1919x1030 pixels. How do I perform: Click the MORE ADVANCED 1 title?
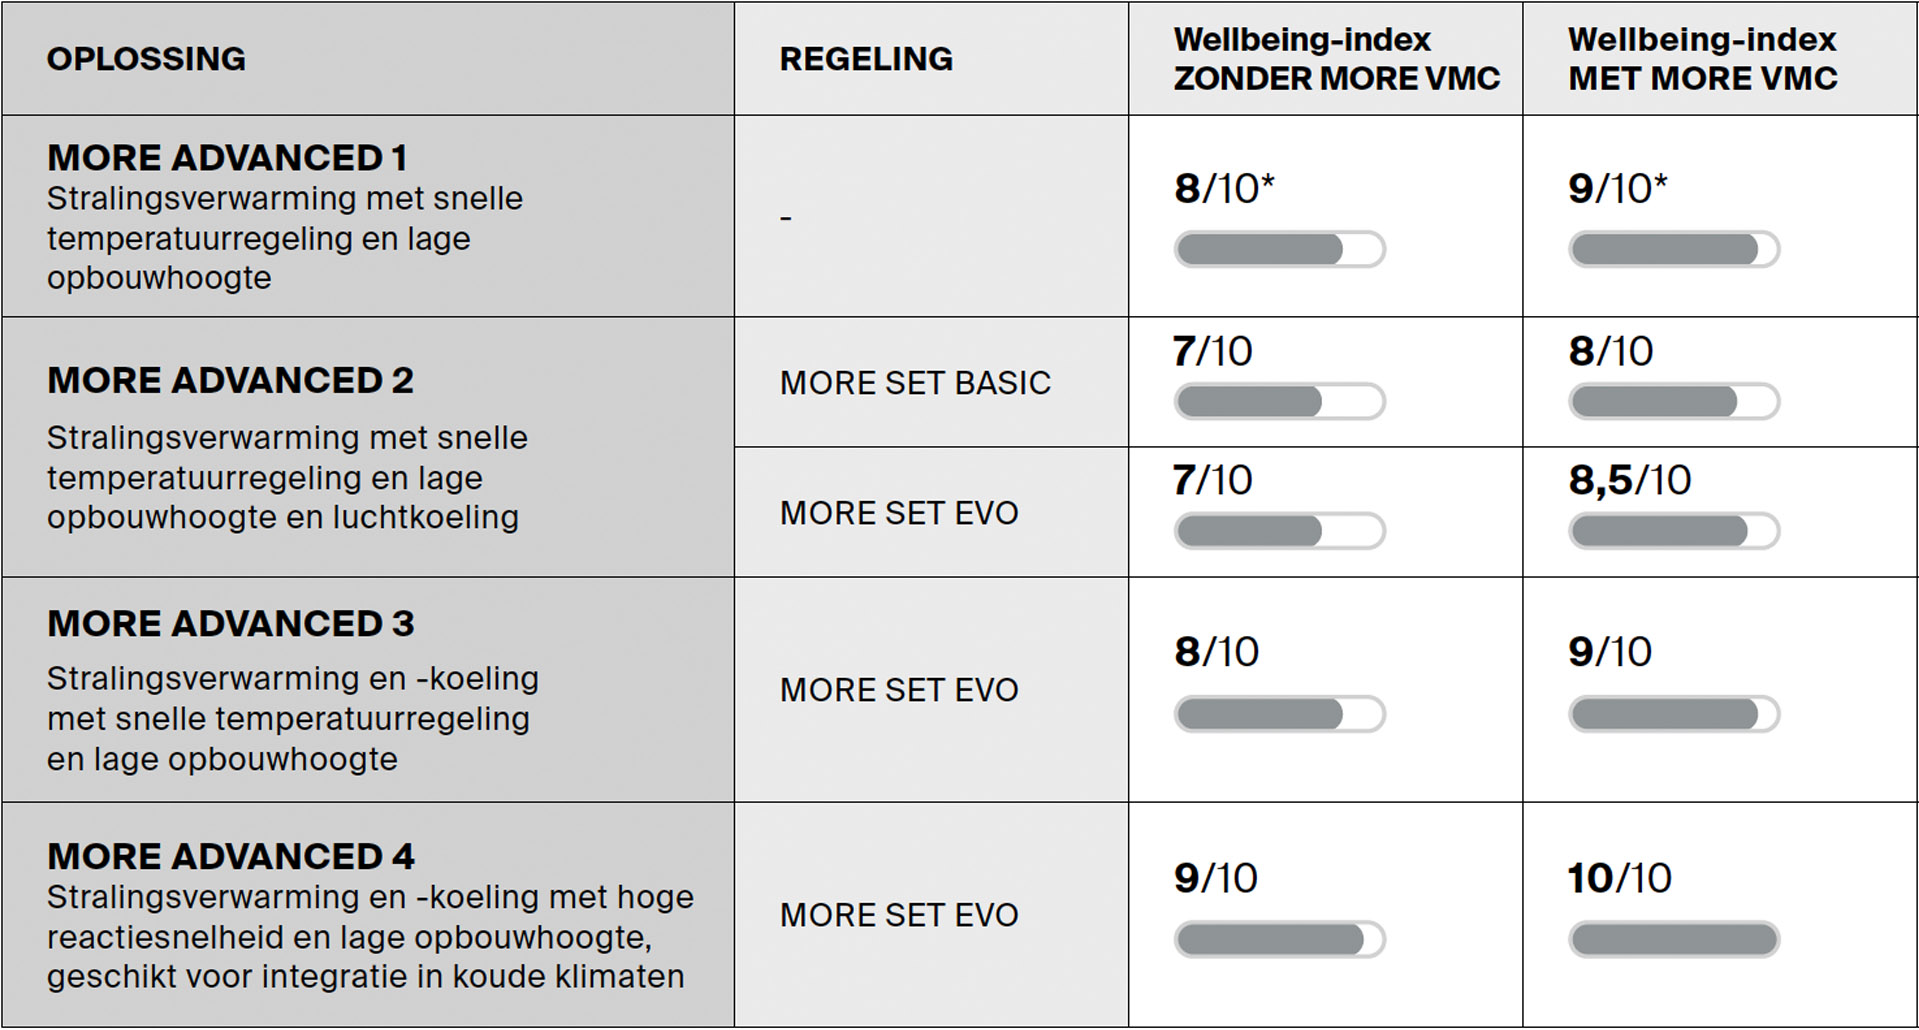click(x=227, y=158)
